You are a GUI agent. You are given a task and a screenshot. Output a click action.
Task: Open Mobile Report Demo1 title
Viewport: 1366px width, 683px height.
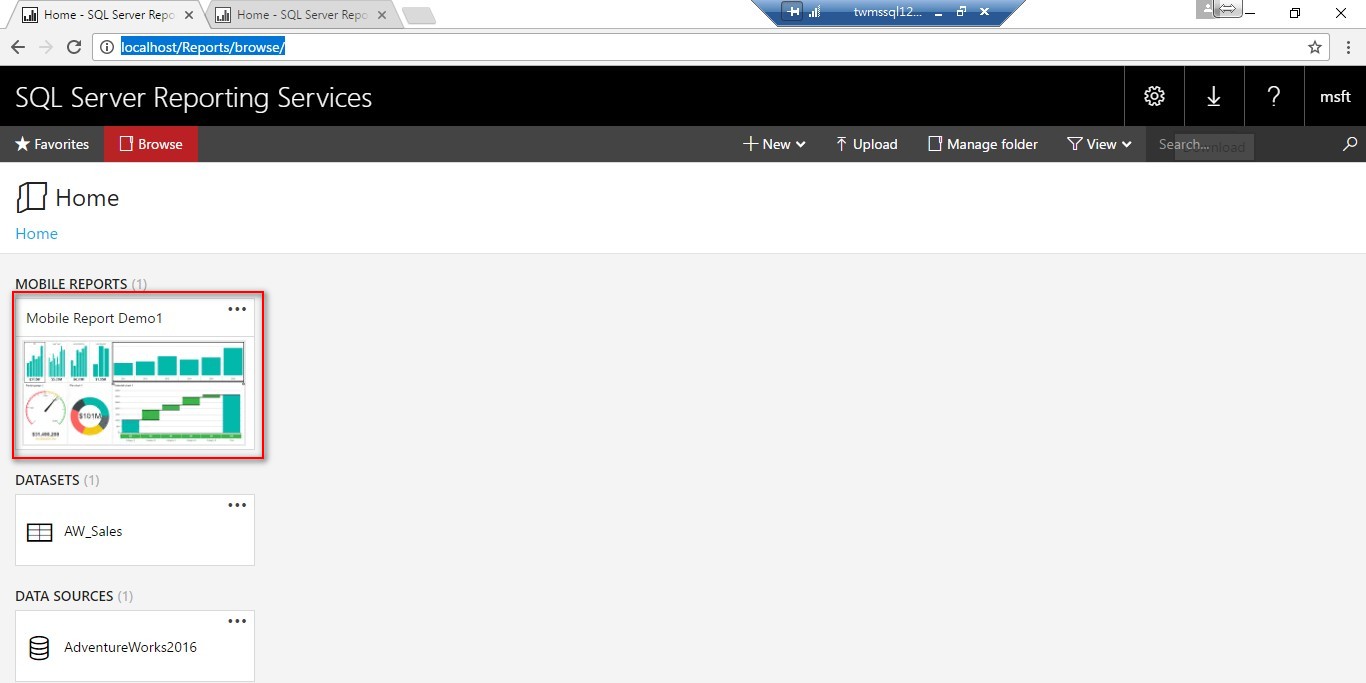tap(94, 318)
